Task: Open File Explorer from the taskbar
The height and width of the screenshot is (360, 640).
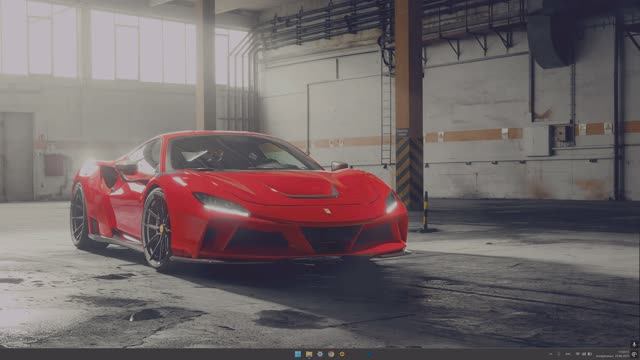Action: click(309, 354)
